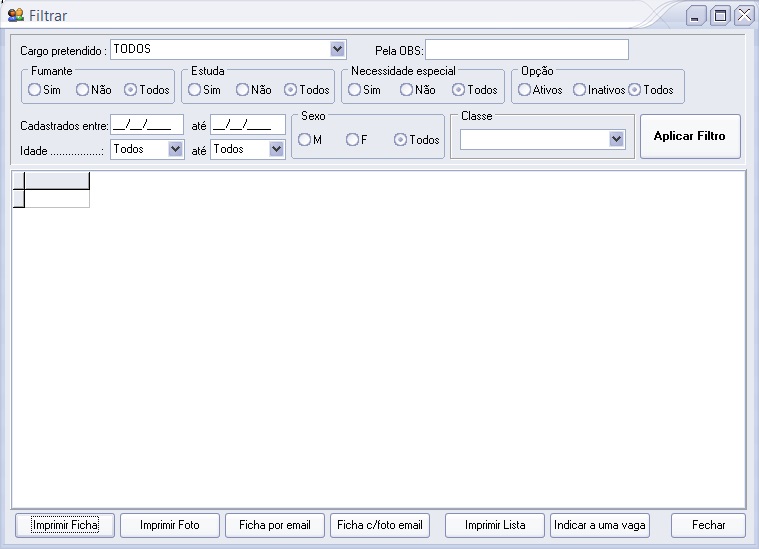Viewport: 759px width, 549px height.
Task: Click the Fechar button
Action: pyautogui.click(x=708, y=525)
